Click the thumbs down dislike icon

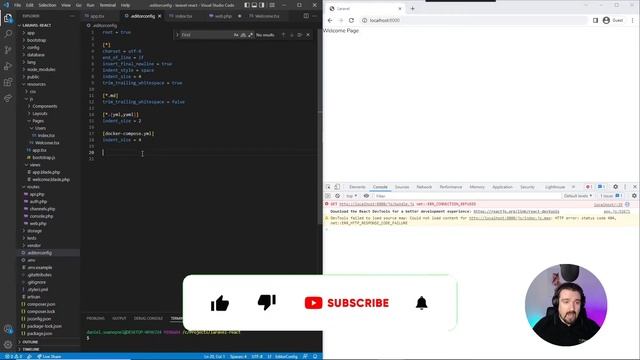(267, 302)
